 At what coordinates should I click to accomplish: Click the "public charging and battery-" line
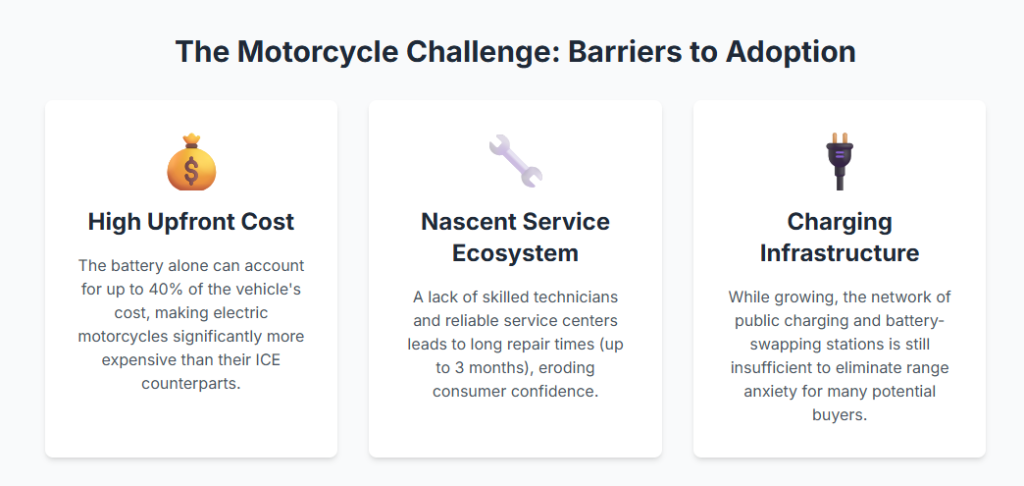pos(839,320)
